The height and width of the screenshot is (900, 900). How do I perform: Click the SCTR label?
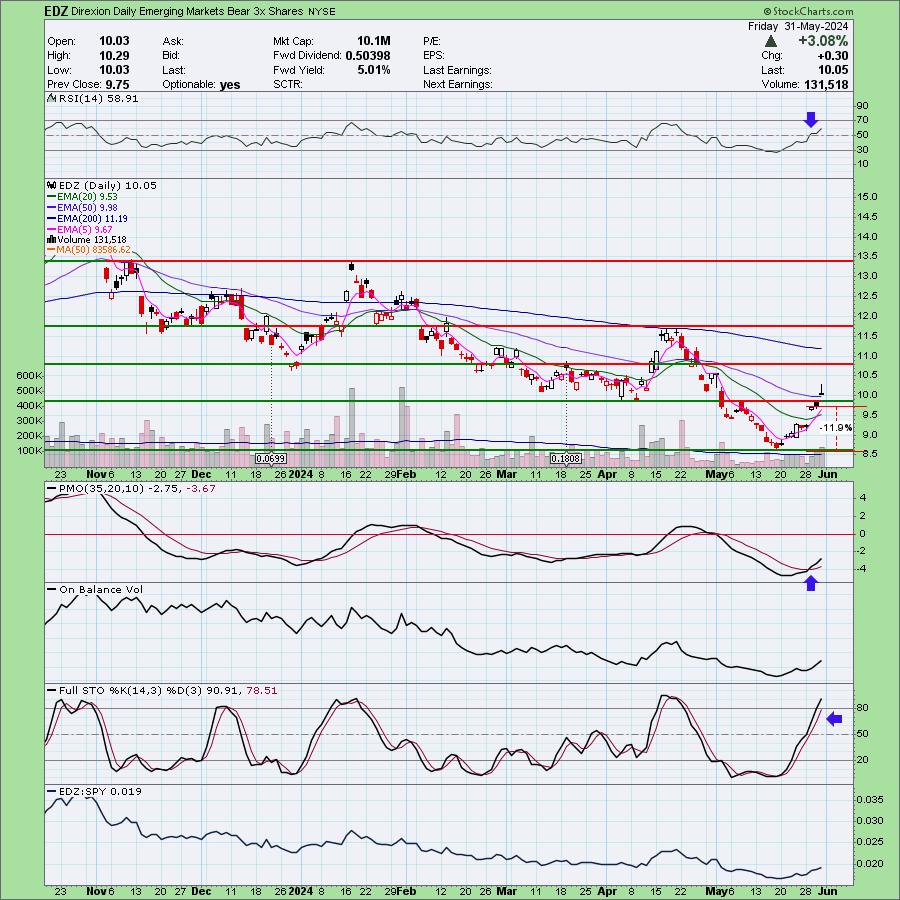289,84
